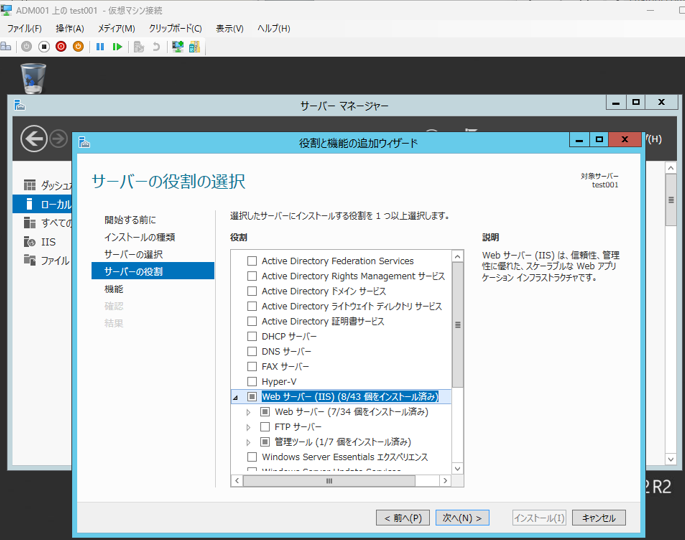Click roles list scroll right arrow
The image size is (685, 540).
445,481
